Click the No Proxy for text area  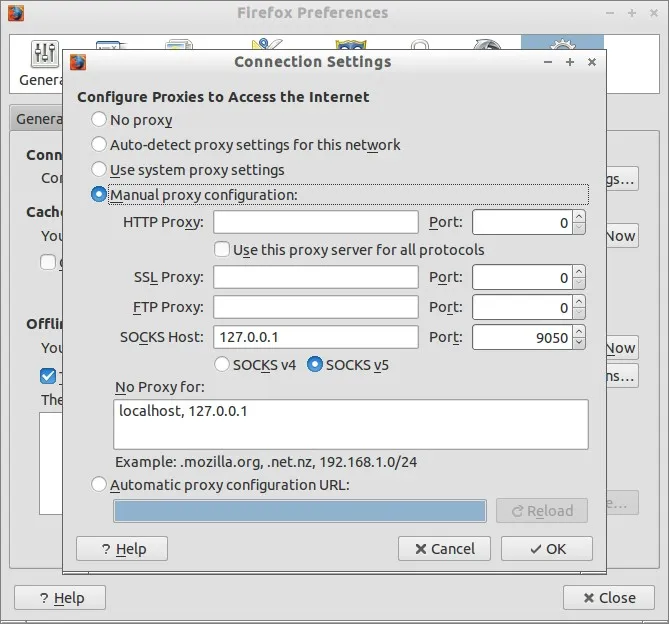point(351,424)
